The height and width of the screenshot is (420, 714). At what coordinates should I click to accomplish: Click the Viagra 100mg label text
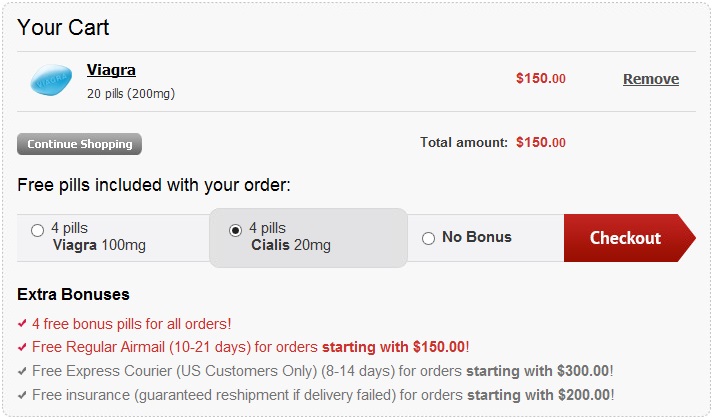(99, 245)
